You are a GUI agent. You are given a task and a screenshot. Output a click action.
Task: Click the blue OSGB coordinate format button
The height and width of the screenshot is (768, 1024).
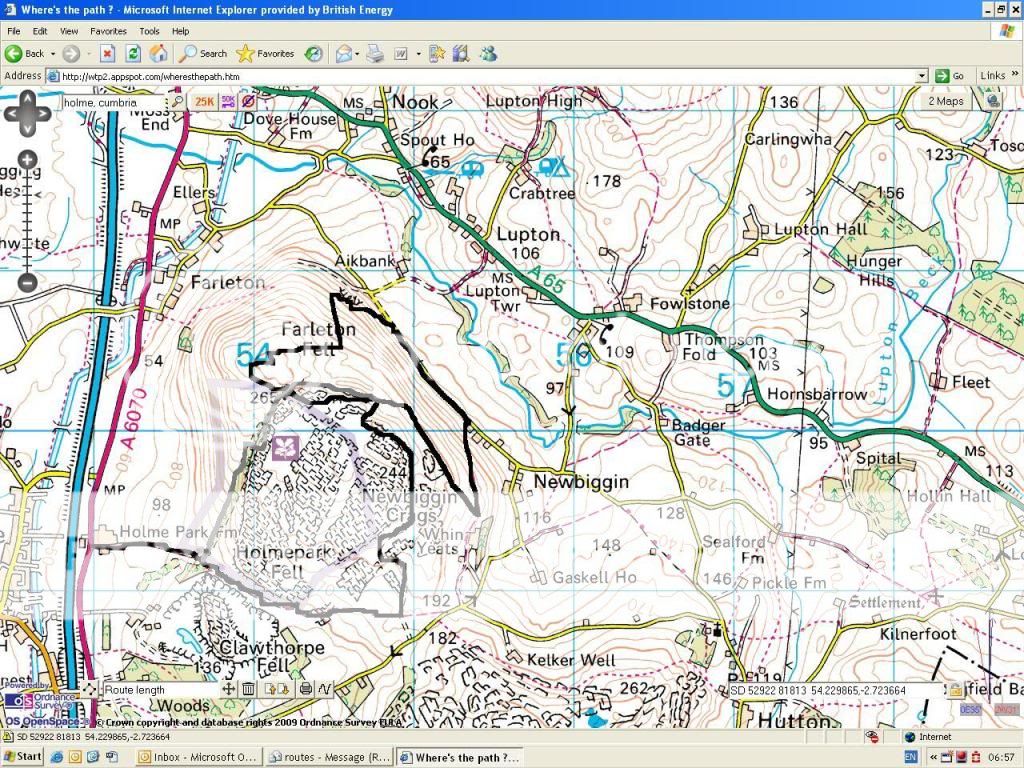[x=970, y=709]
